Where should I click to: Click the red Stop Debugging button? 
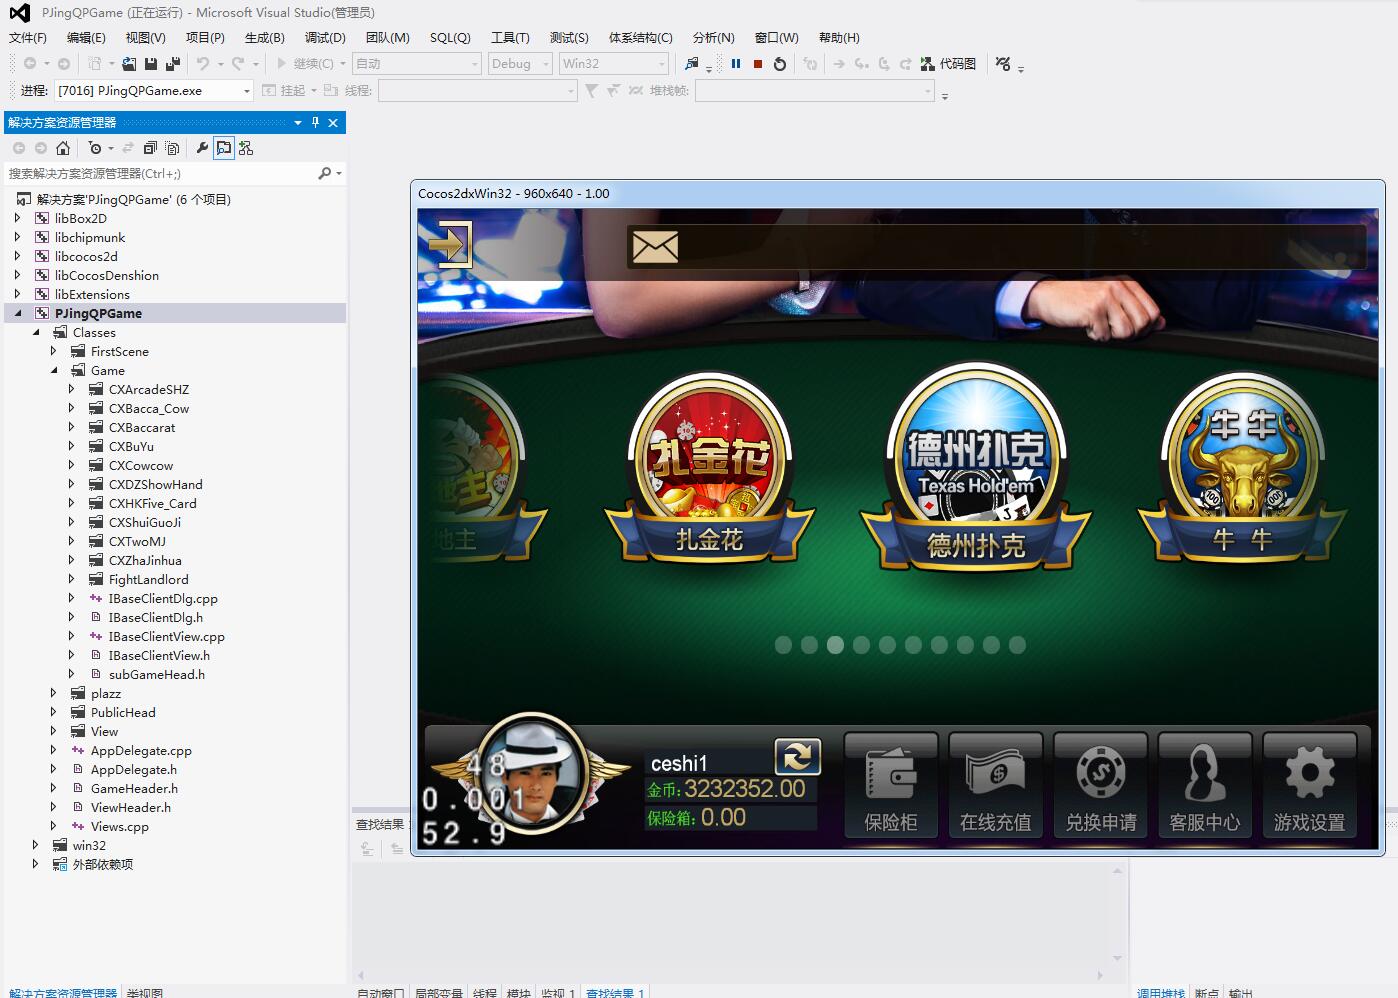click(x=758, y=64)
